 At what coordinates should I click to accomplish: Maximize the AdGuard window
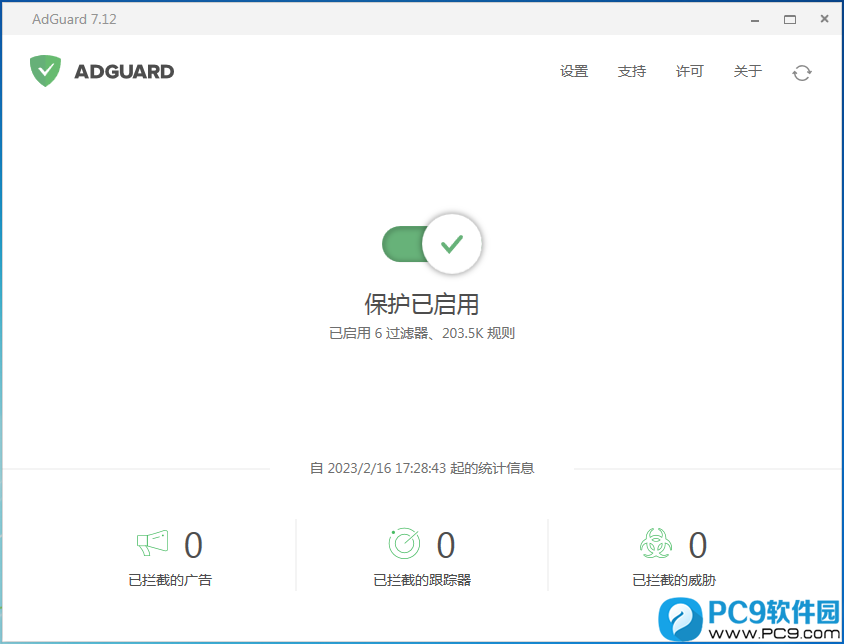(x=790, y=19)
